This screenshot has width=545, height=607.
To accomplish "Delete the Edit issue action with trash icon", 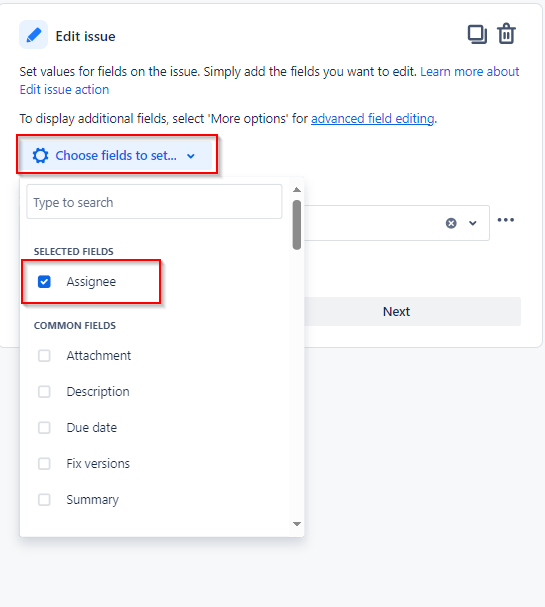I will click(x=506, y=34).
